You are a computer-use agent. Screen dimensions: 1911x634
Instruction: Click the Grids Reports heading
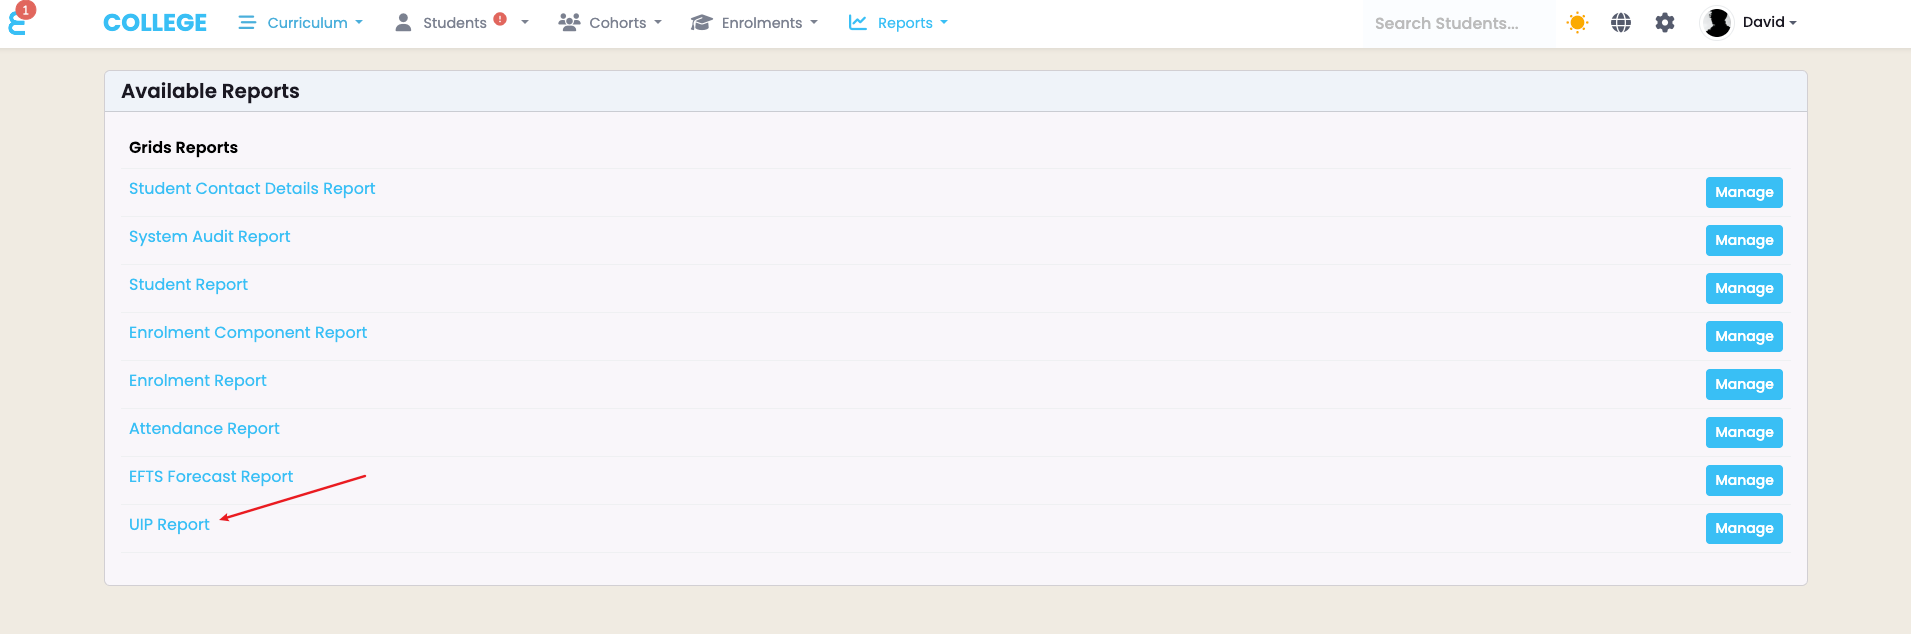coord(183,147)
